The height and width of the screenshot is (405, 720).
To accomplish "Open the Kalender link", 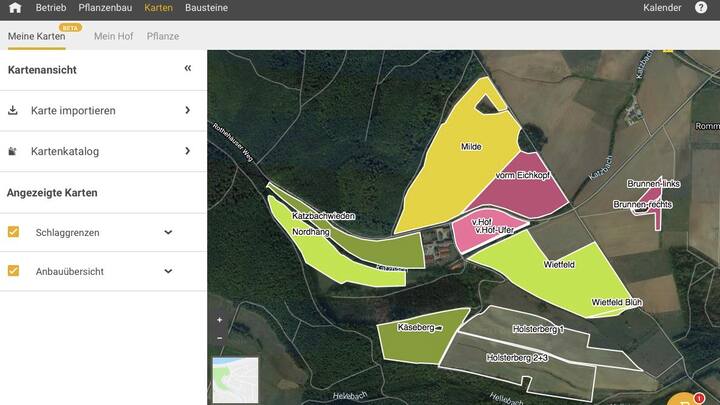I will click(x=662, y=8).
